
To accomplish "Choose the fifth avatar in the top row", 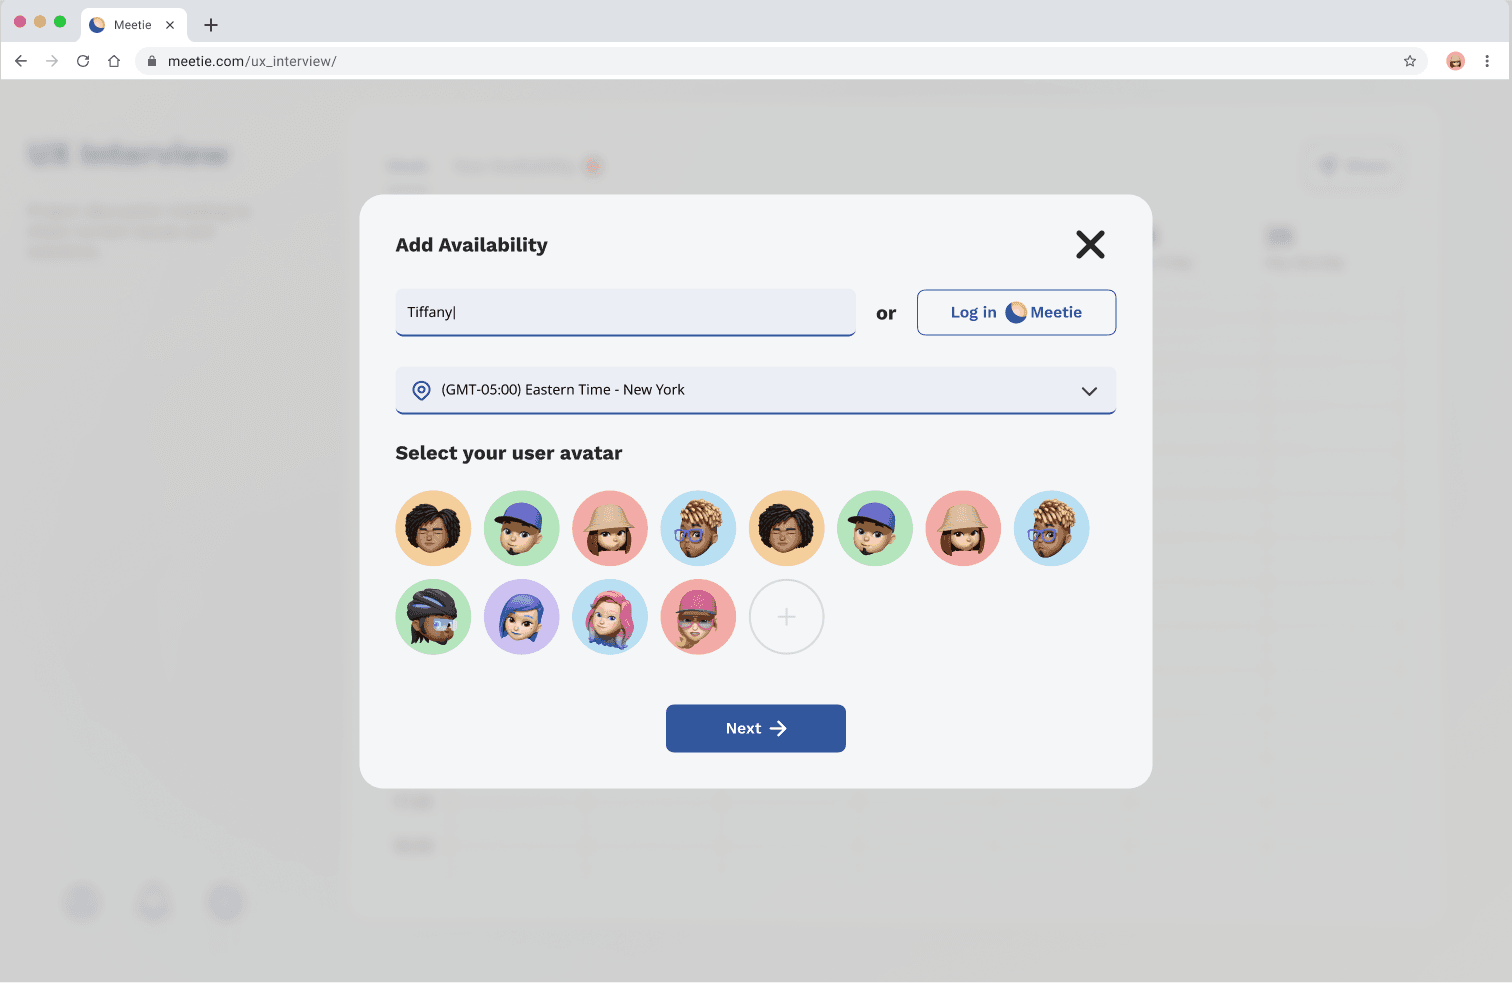I will [x=786, y=528].
